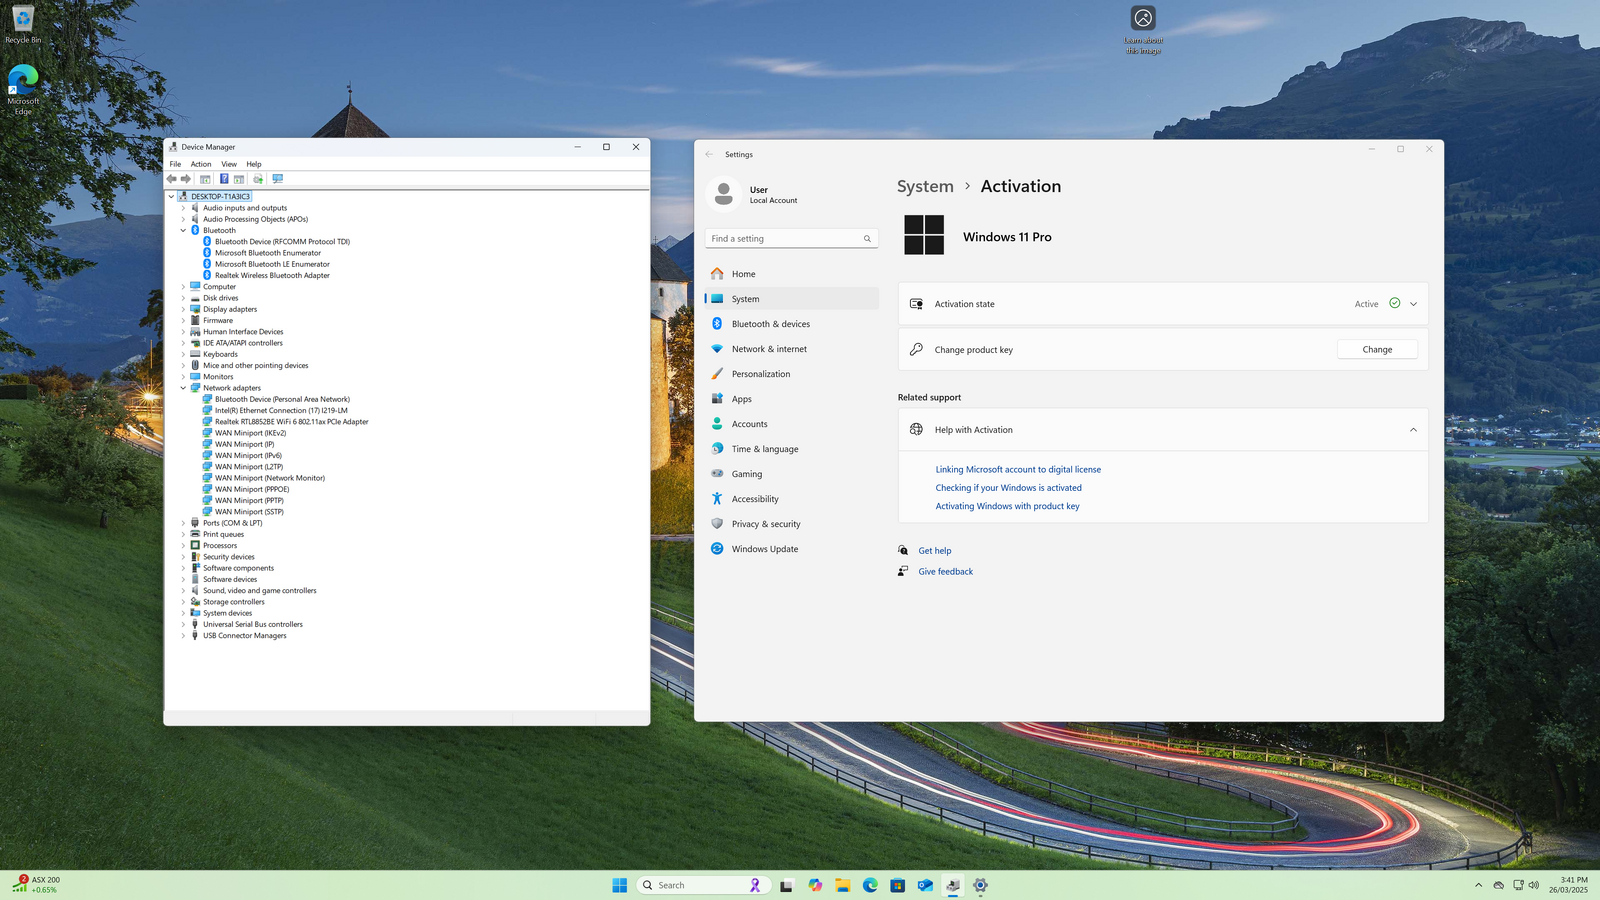Image resolution: width=1600 pixels, height=900 pixels.
Task: Click the Give feedback link
Action: (x=945, y=572)
